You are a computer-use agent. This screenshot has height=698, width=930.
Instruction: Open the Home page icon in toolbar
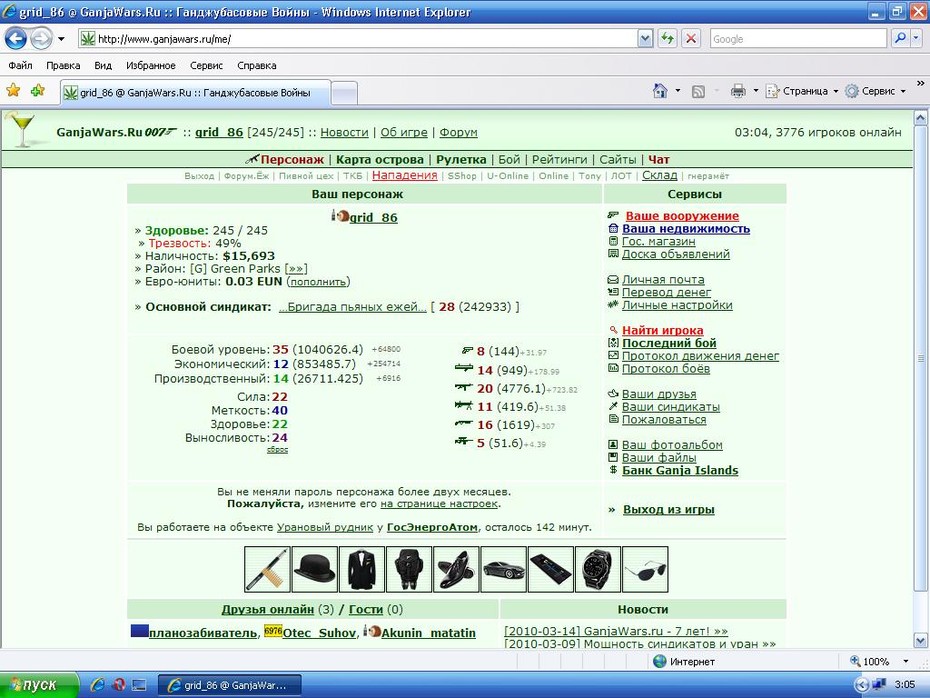pyautogui.click(x=660, y=91)
